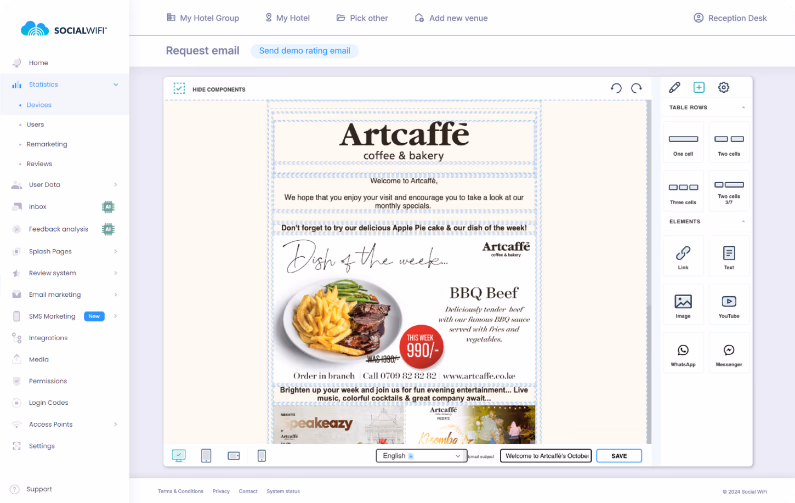
Task: Expand the User Data menu chevron
Action: click(116, 185)
